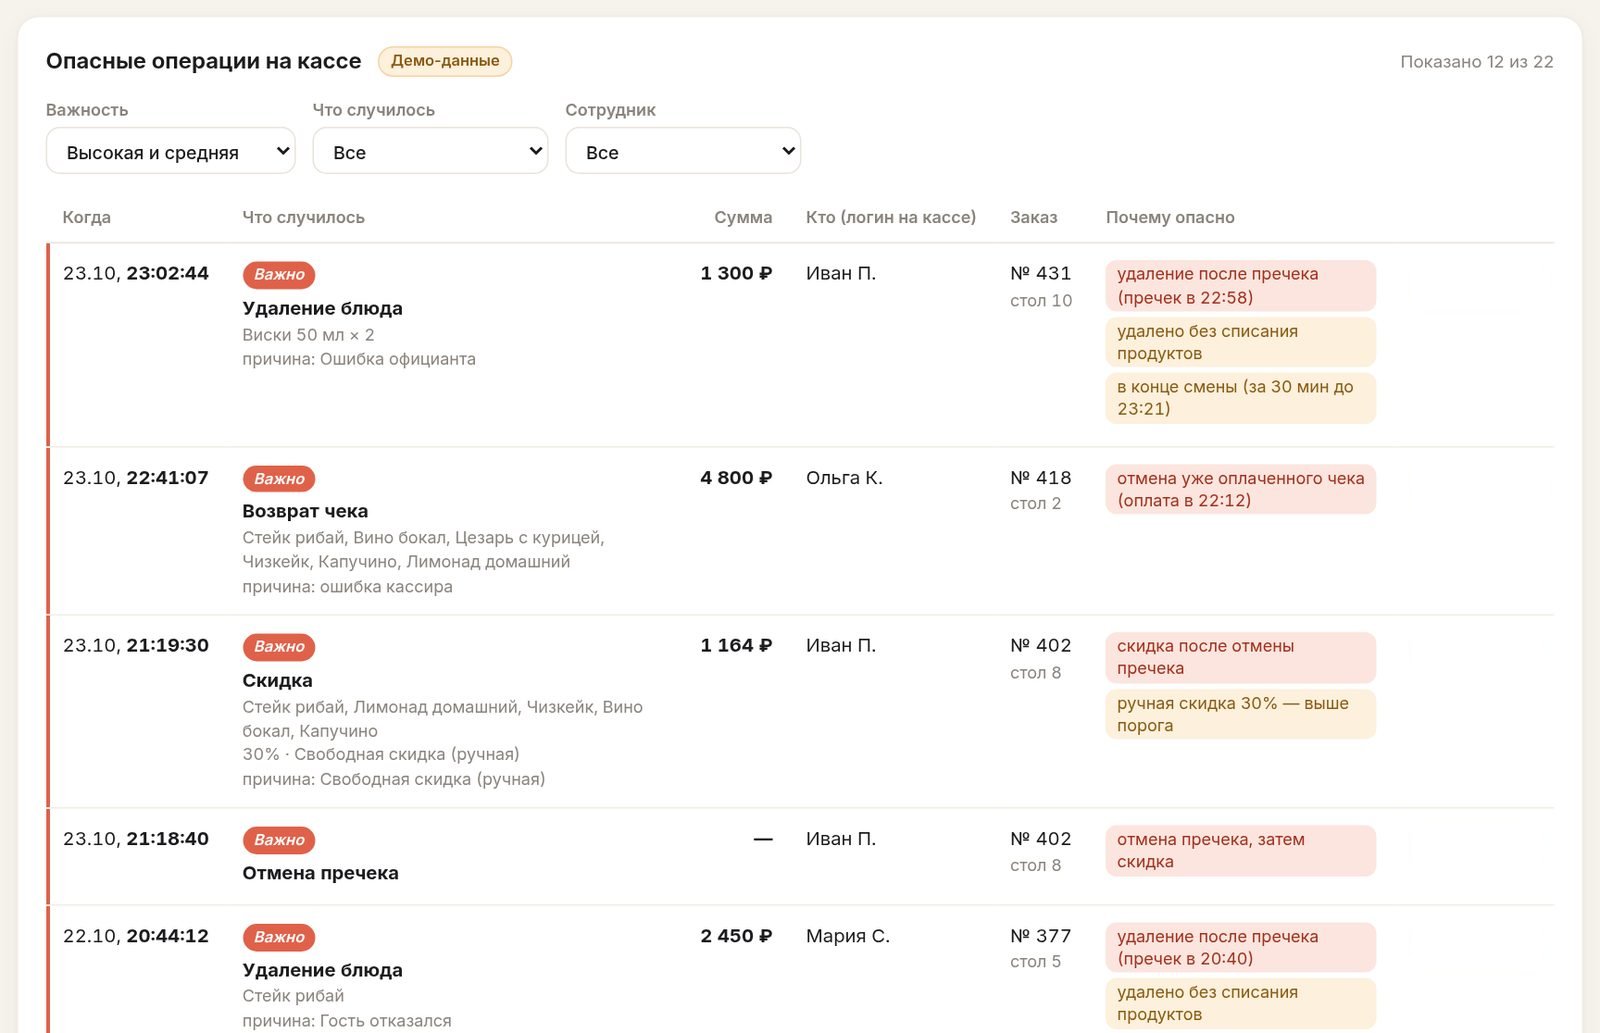The height and width of the screenshot is (1033, 1600).
Task: Click the Важно badge in the 21:18:40 row
Action: (x=279, y=840)
